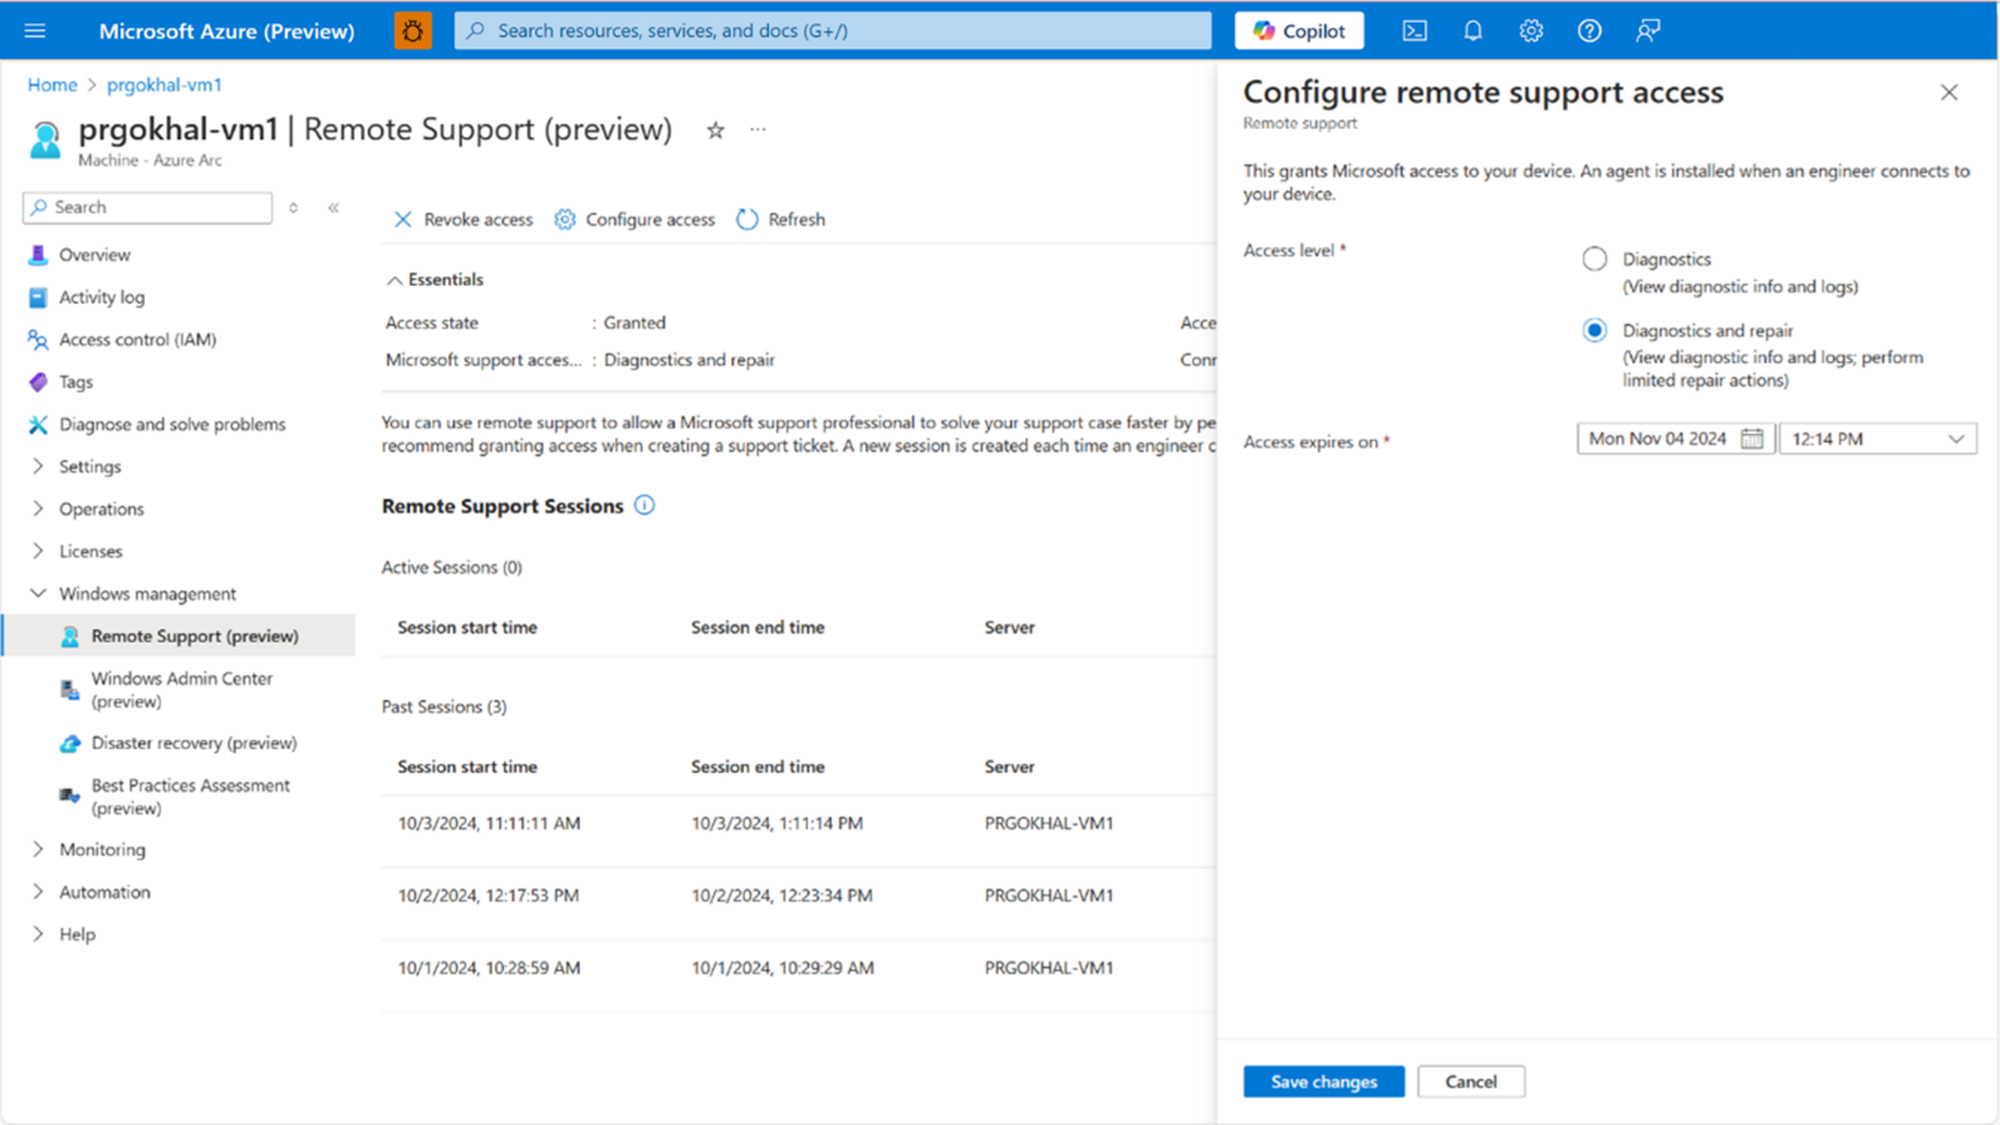Open the calendar picker icon for expiry date
This screenshot has height=1125, width=2000.
click(x=1752, y=438)
